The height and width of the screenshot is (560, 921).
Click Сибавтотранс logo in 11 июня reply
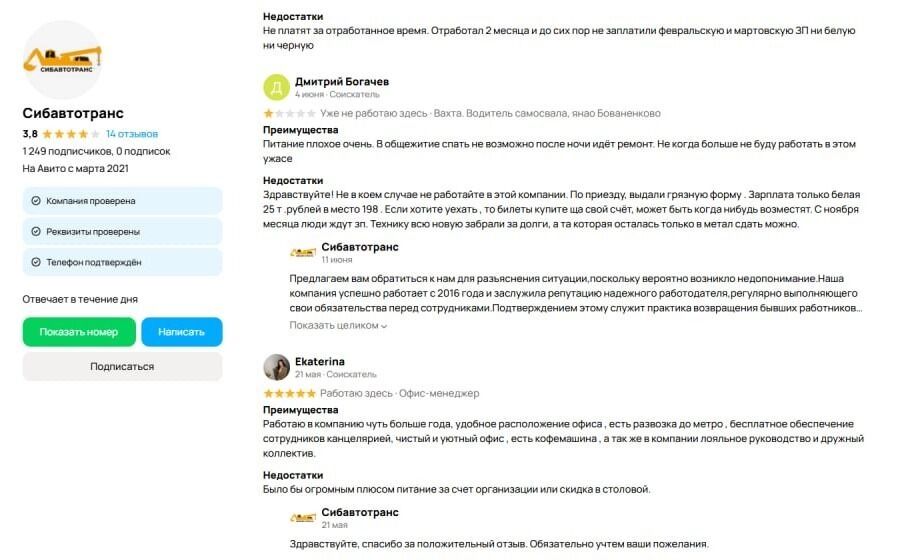[x=302, y=252]
